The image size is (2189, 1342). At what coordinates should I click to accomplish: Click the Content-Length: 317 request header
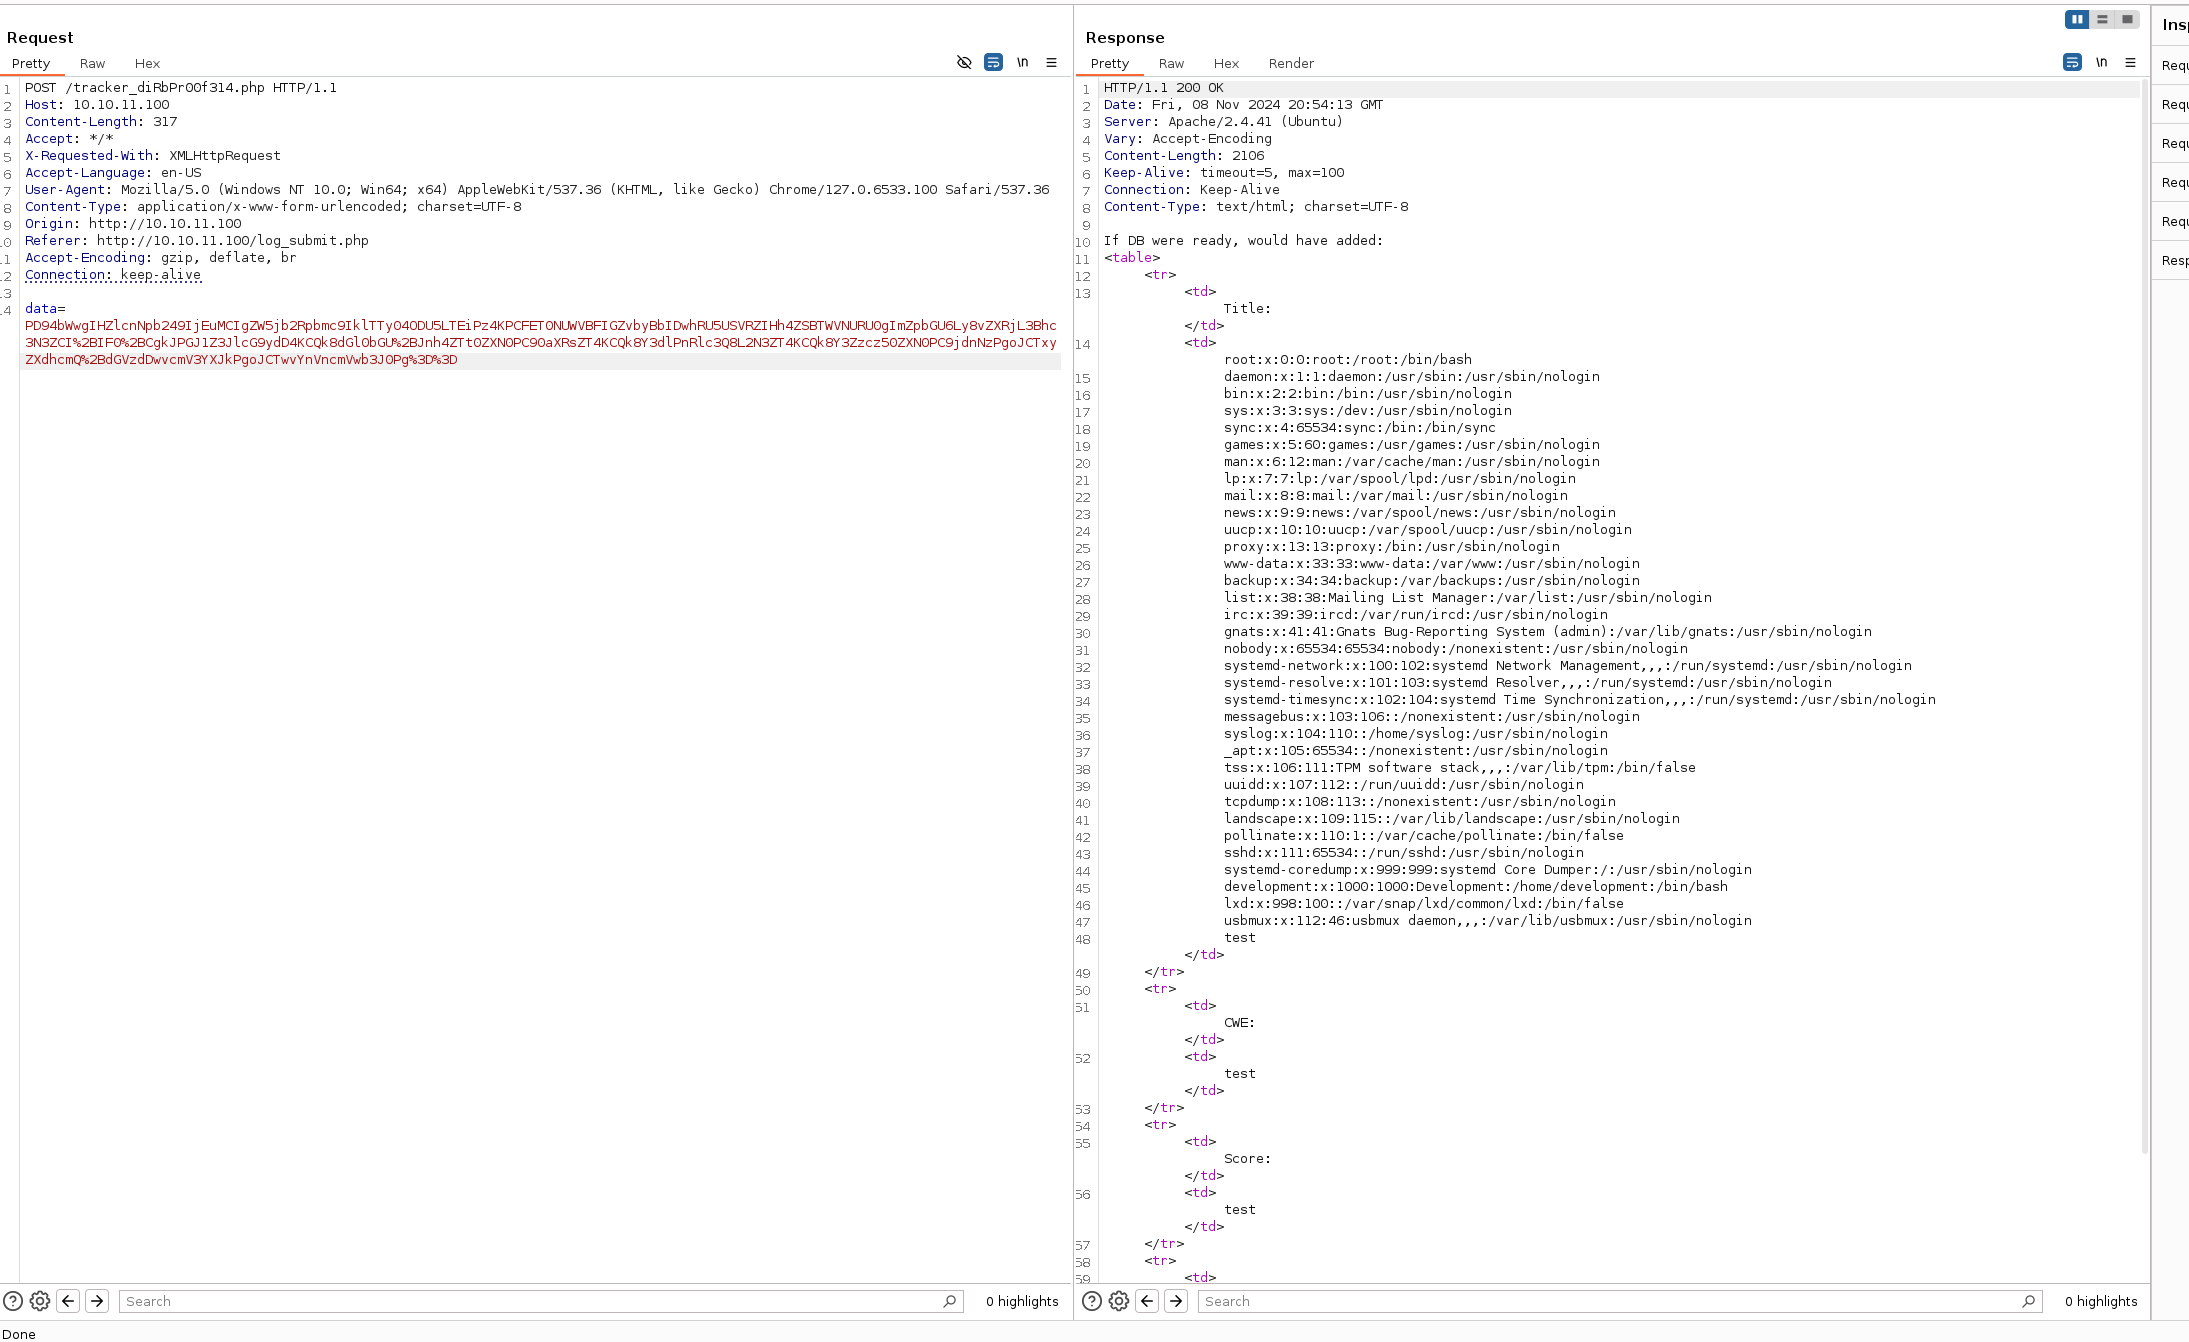point(101,121)
